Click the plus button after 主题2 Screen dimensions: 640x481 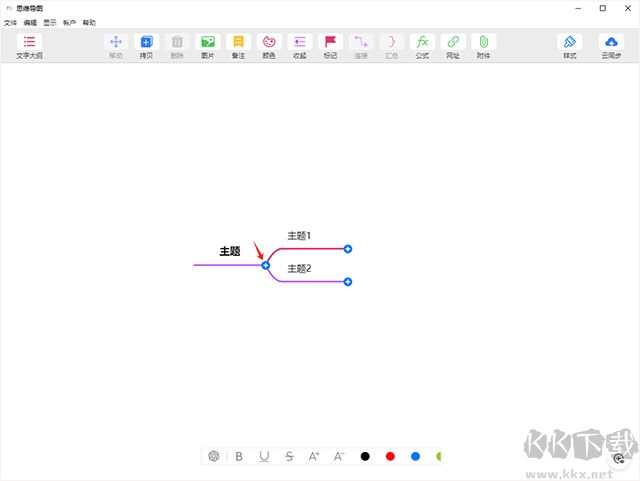348,282
